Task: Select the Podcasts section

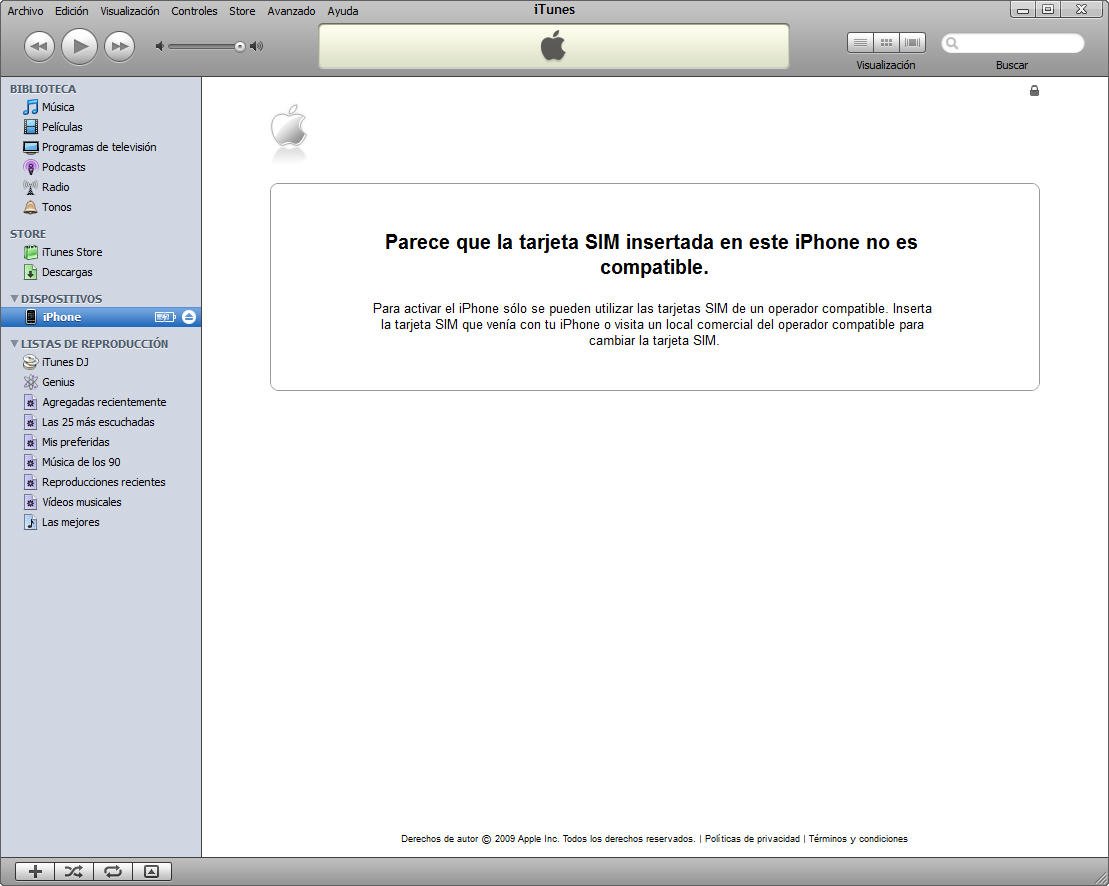Action: coord(63,167)
